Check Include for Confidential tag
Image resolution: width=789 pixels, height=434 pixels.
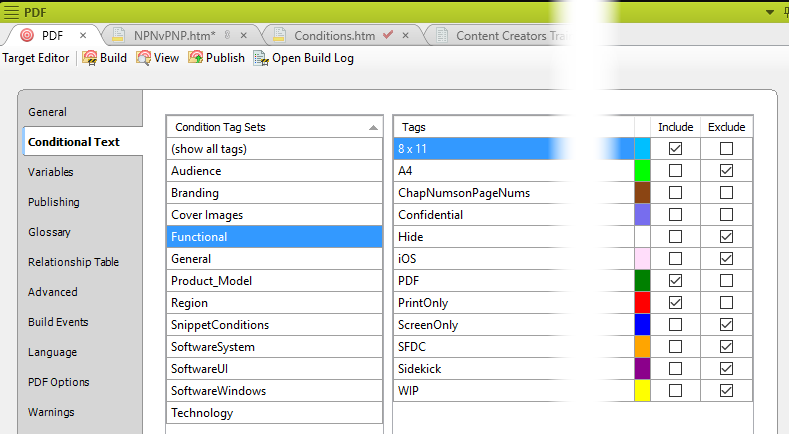pos(676,215)
